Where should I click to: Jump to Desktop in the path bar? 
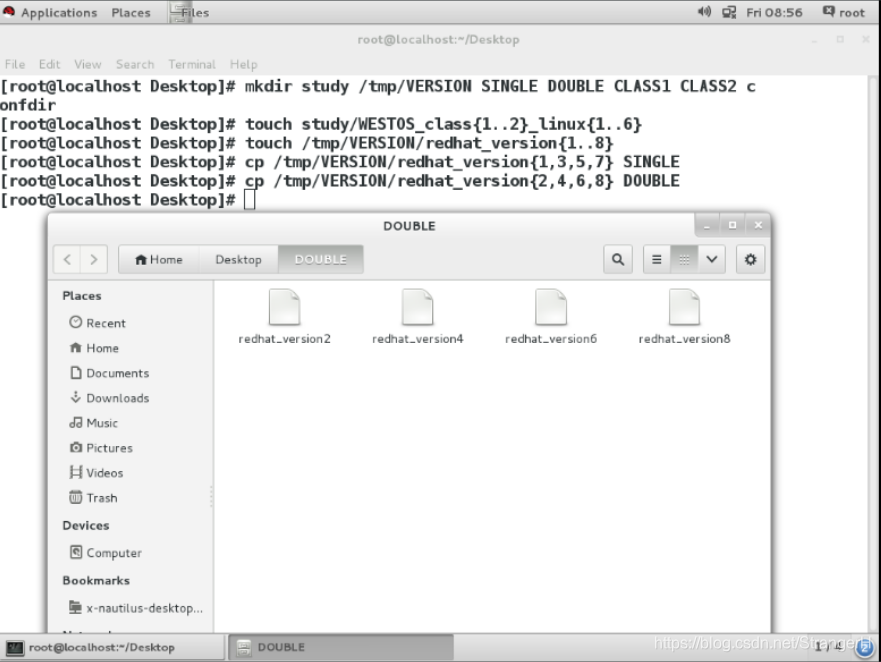click(239, 260)
